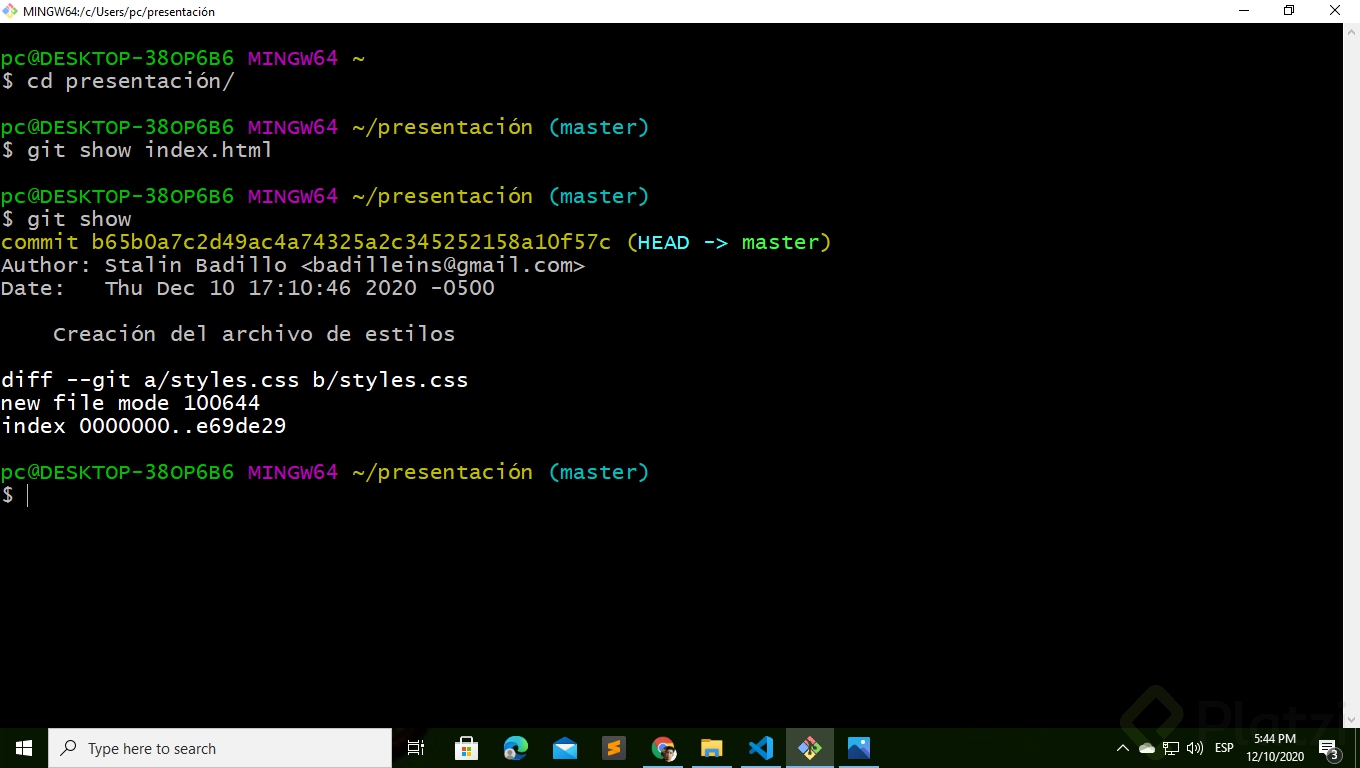The width and height of the screenshot is (1360, 768).
Task: Open Microsoft Edge from the taskbar
Action: click(x=515, y=748)
